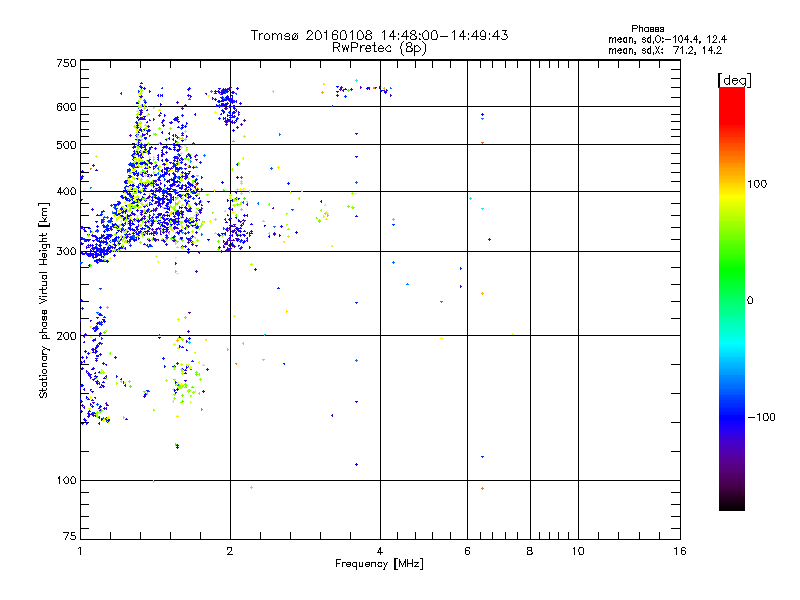Click the y-axis tick label '300'

(x=66, y=252)
